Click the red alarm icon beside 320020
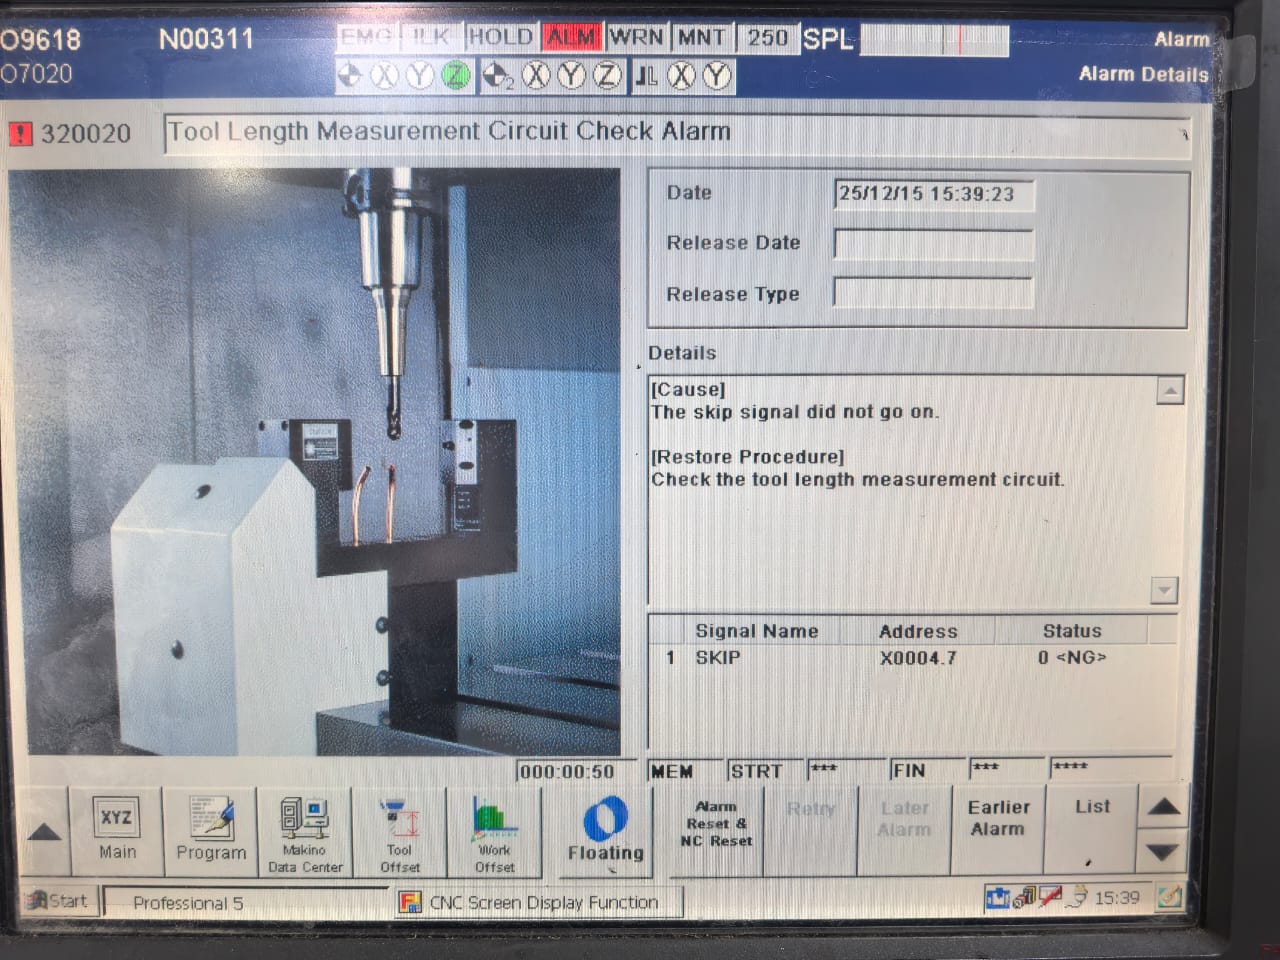Screen dimensions: 1280x960 [20, 133]
